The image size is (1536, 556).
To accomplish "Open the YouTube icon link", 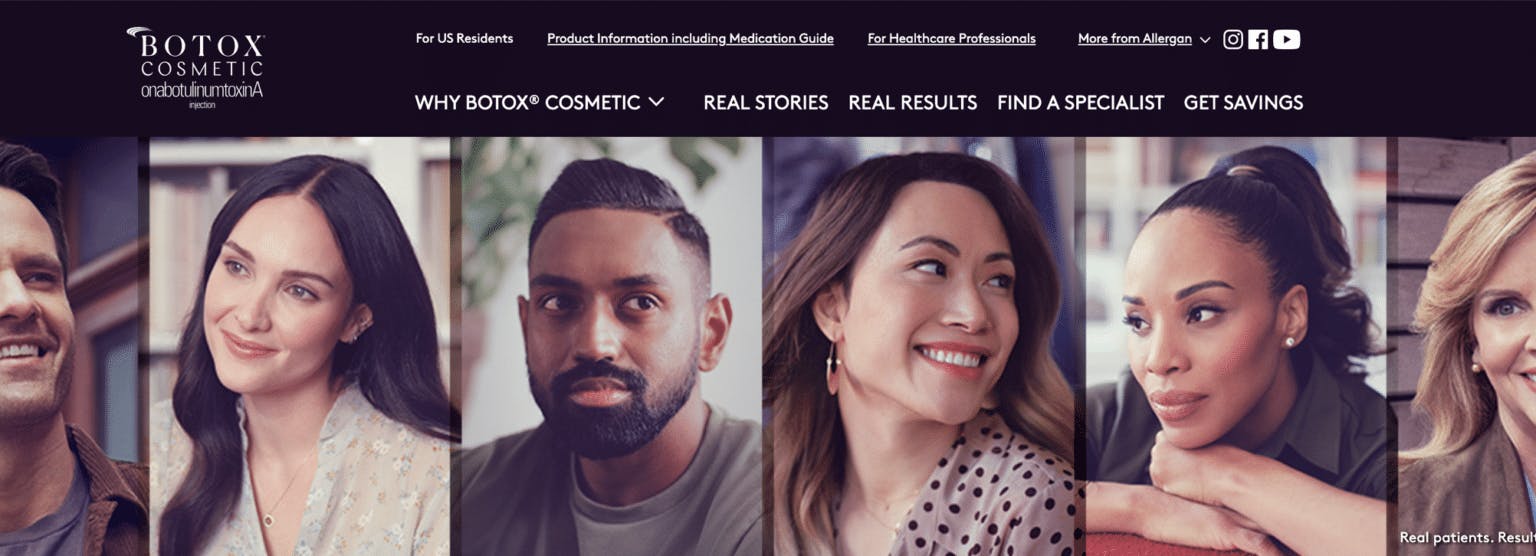I will [1287, 39].
